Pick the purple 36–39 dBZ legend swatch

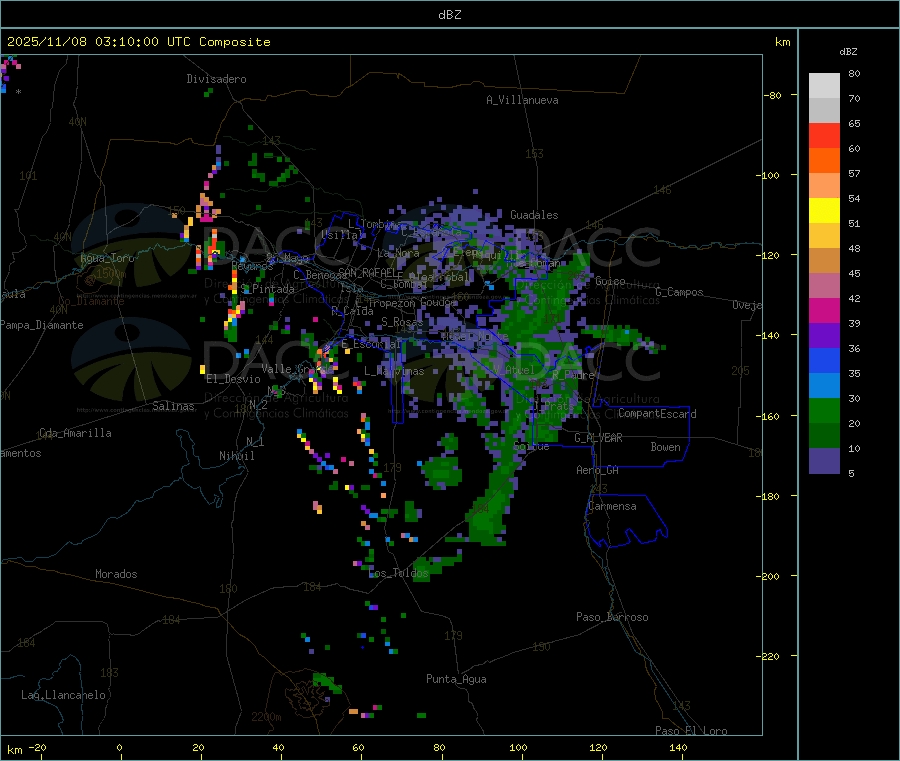824,336
